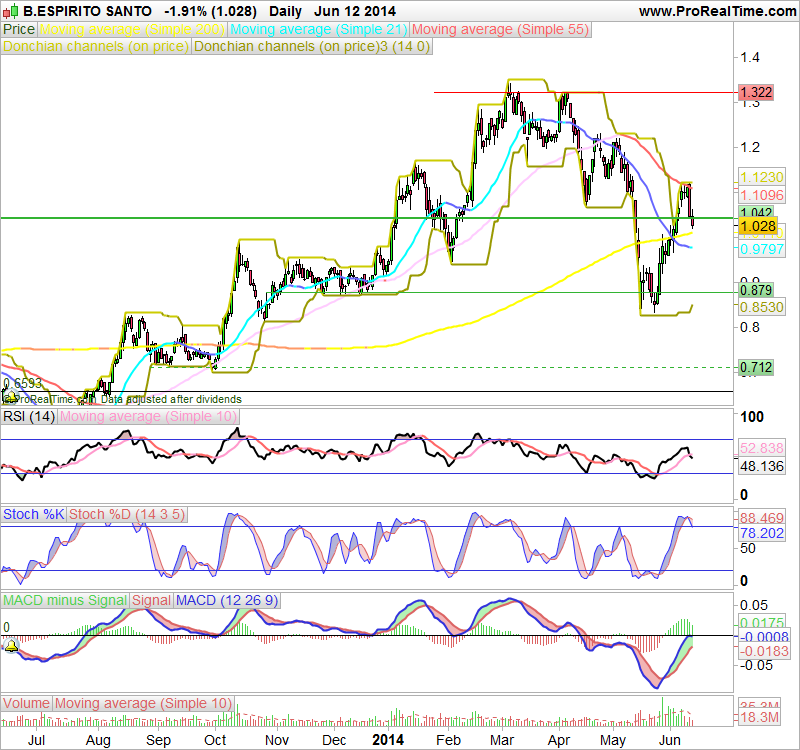Click the volume value 18.3M
This screenshot has width=800, height=750.
759,717
